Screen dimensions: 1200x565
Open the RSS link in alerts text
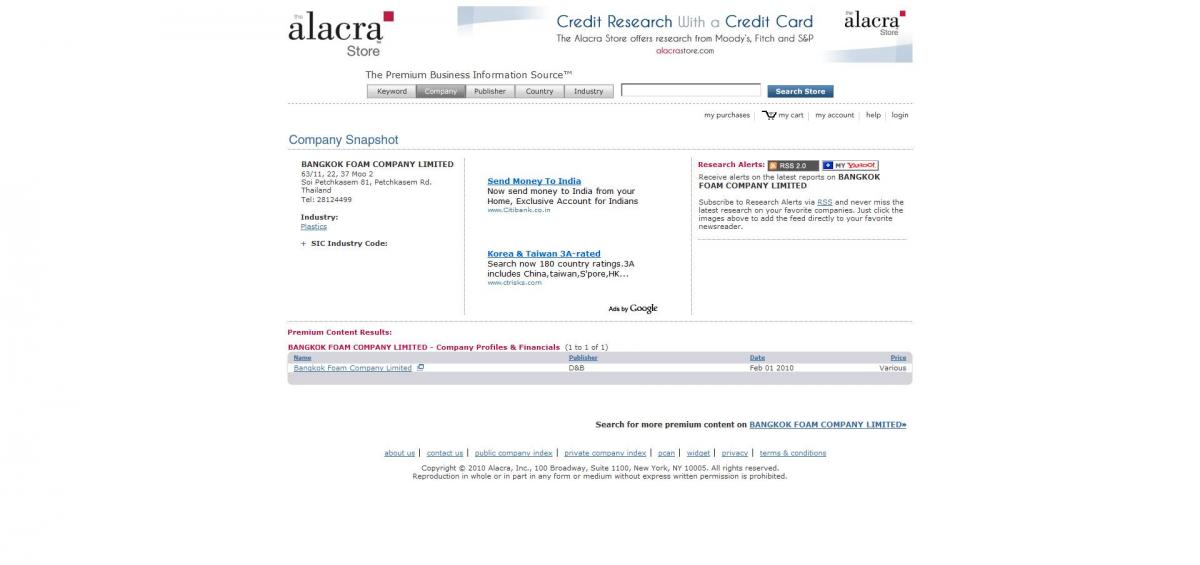point(824,202)
